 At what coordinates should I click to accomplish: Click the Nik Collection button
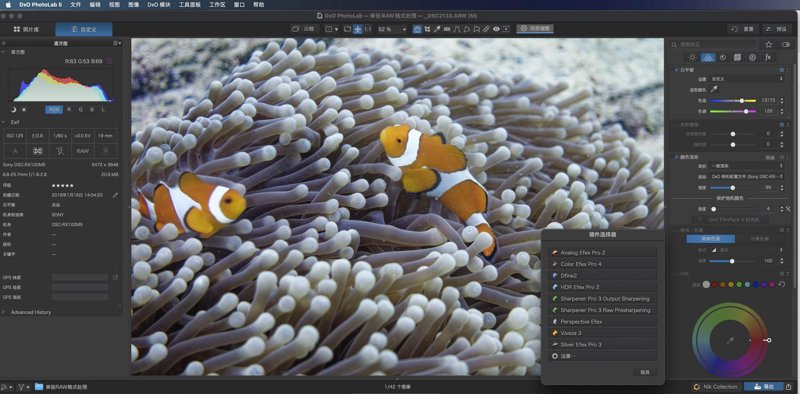[716, 387]
